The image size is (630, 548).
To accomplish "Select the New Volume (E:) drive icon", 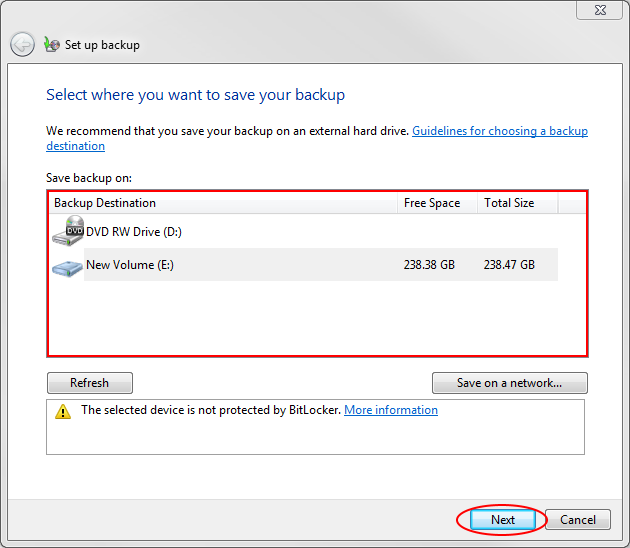I will 67,268.
